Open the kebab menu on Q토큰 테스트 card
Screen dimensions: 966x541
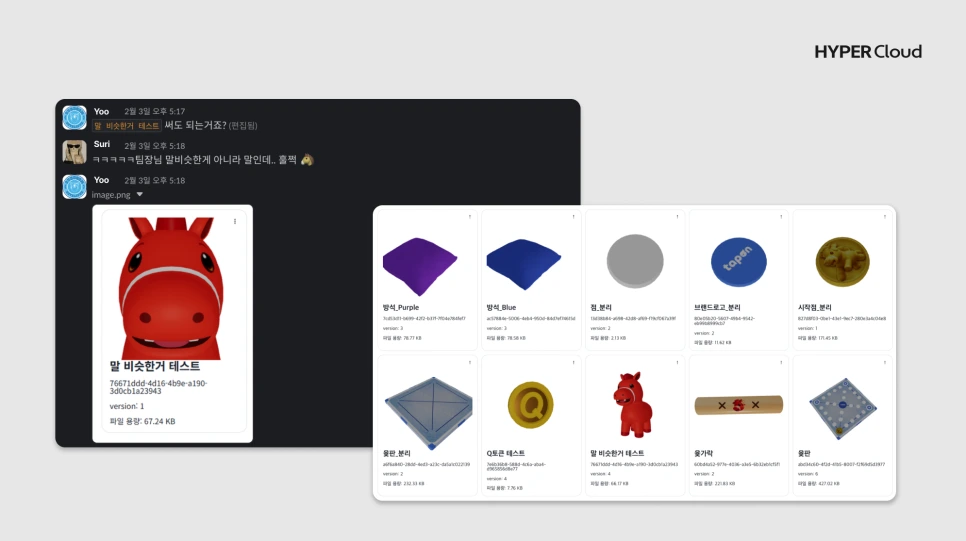tap(574, 362)
